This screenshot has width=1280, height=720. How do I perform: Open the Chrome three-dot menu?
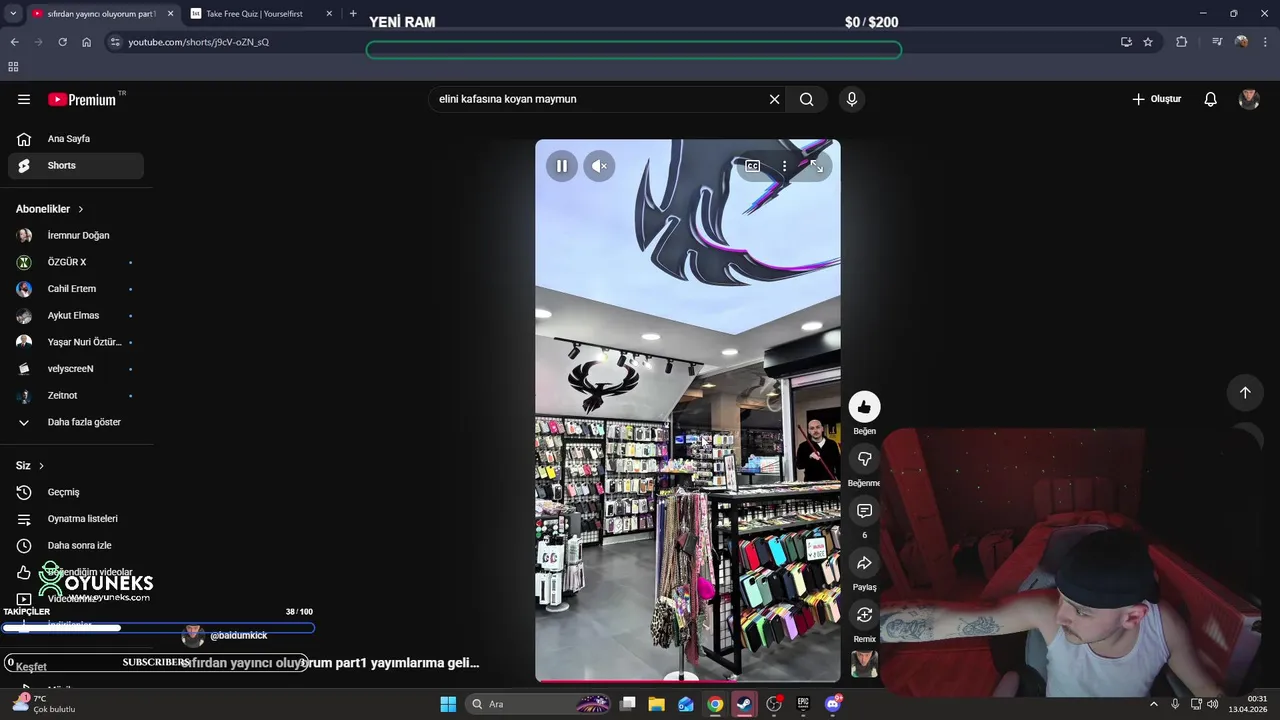click(x=1266, y=42)
